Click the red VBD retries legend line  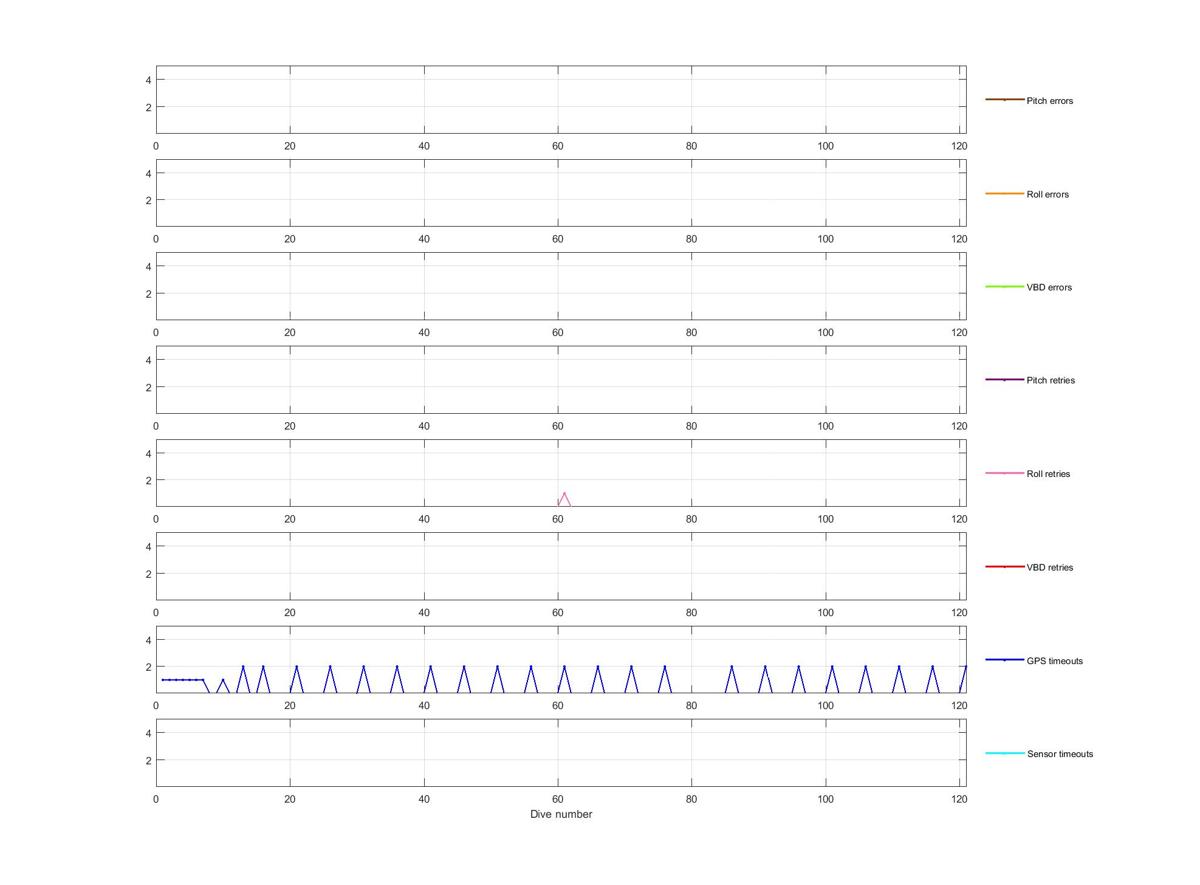pyautogui.click(x=1005, y=567)
